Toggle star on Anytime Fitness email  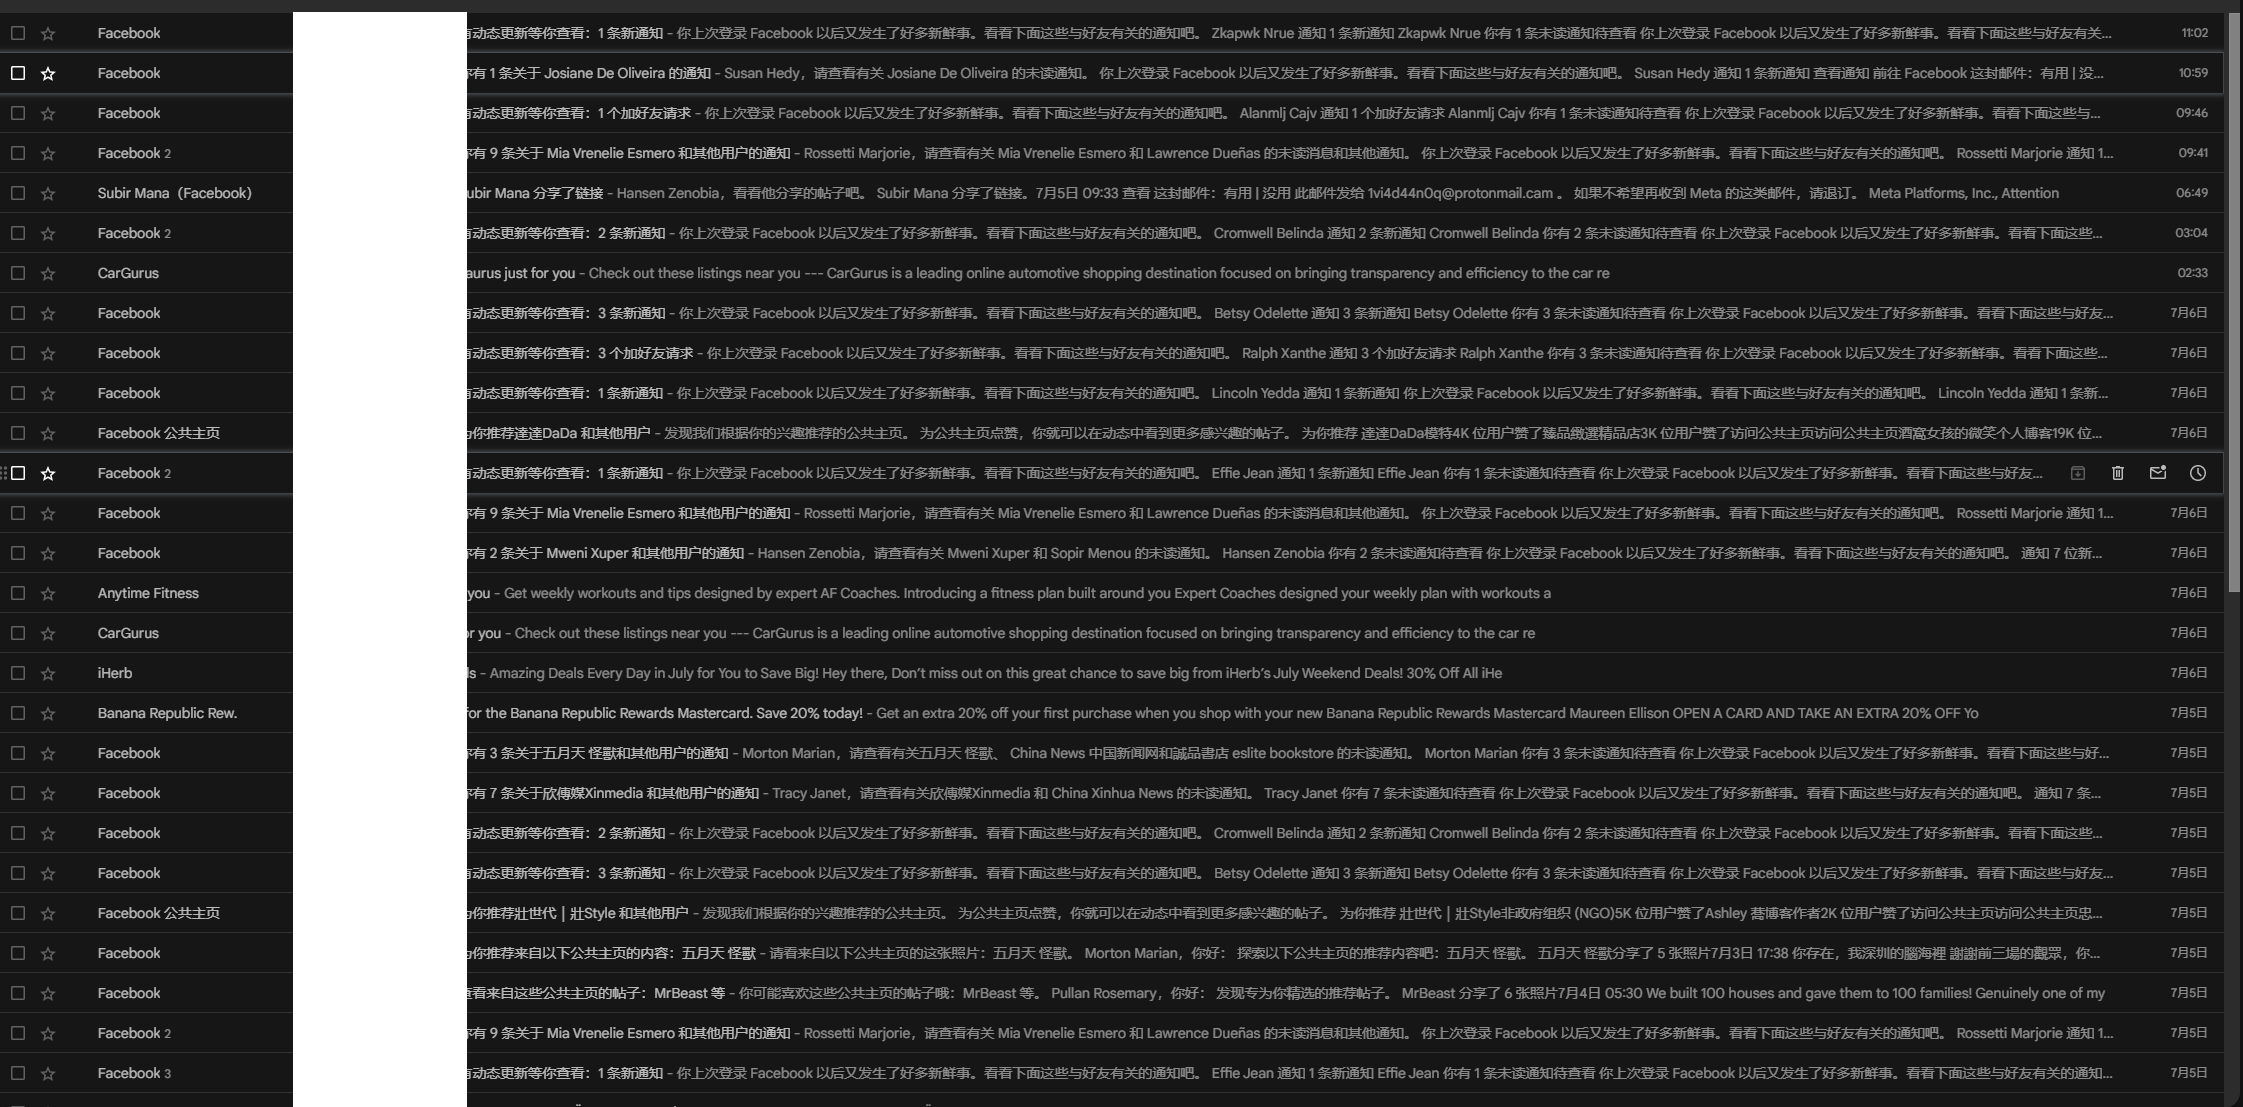[x=49, y=592]
